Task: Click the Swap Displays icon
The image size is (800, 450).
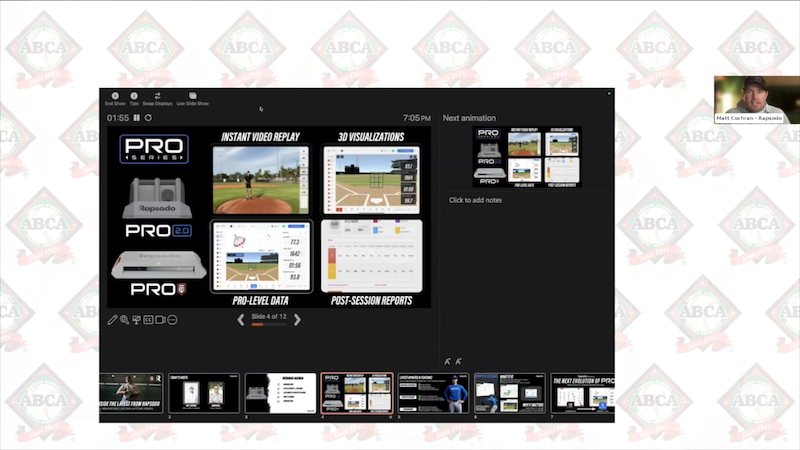Action: 158,96
